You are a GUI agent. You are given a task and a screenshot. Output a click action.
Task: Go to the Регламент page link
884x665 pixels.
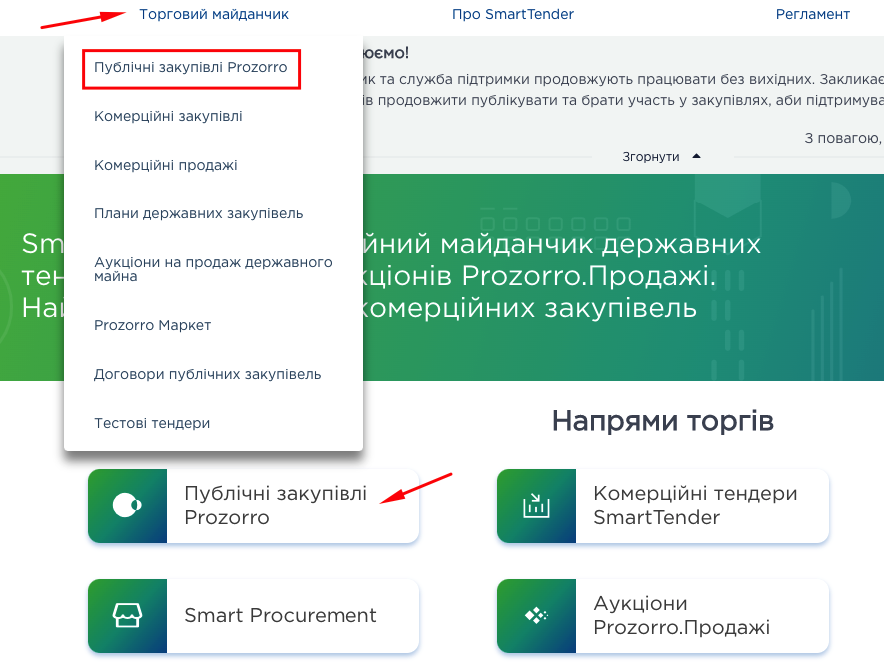812,14
